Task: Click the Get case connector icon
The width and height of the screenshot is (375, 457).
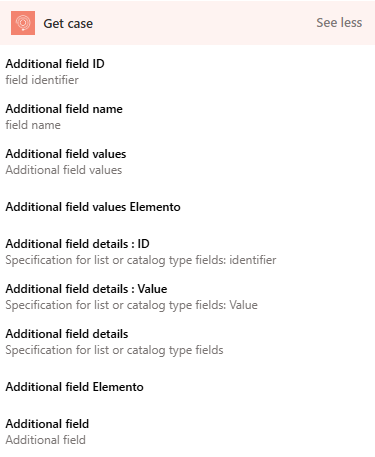Action: [x=23, y=23]
